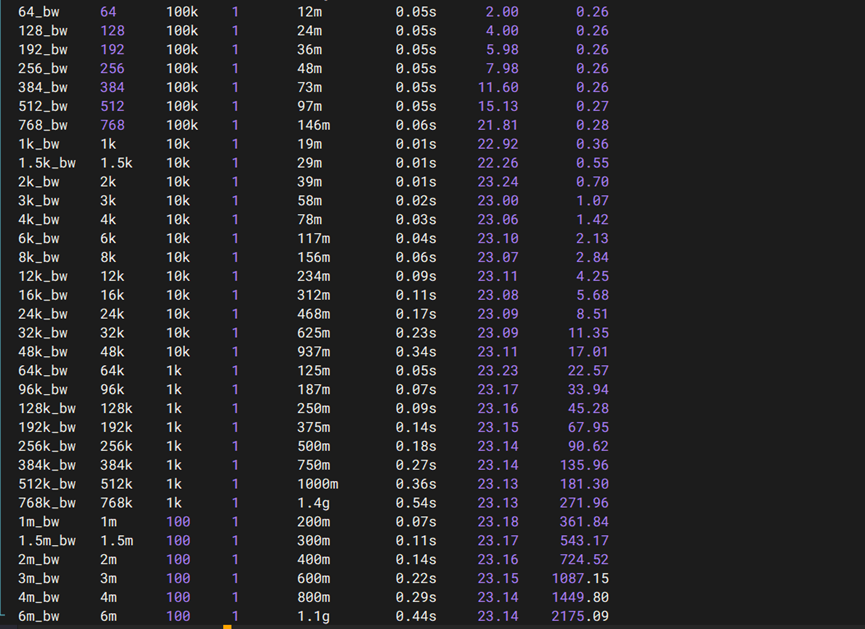Select the 15.13 bandwidth value
Image resolution: width=865 pixels, height=629 pixels.
coord(498,106)
